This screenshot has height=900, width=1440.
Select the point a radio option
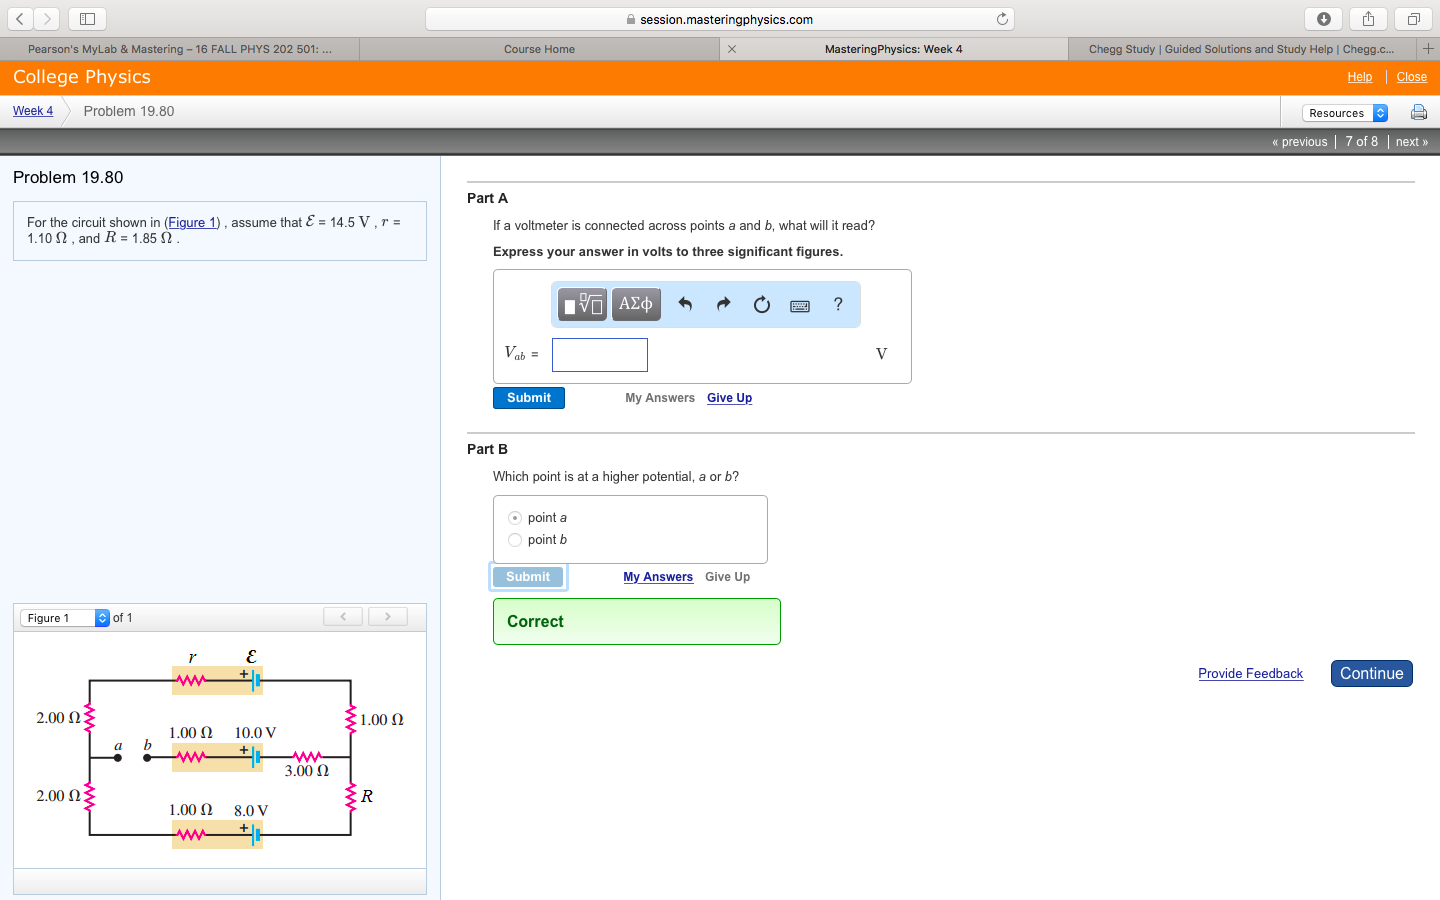pos(515,518)
